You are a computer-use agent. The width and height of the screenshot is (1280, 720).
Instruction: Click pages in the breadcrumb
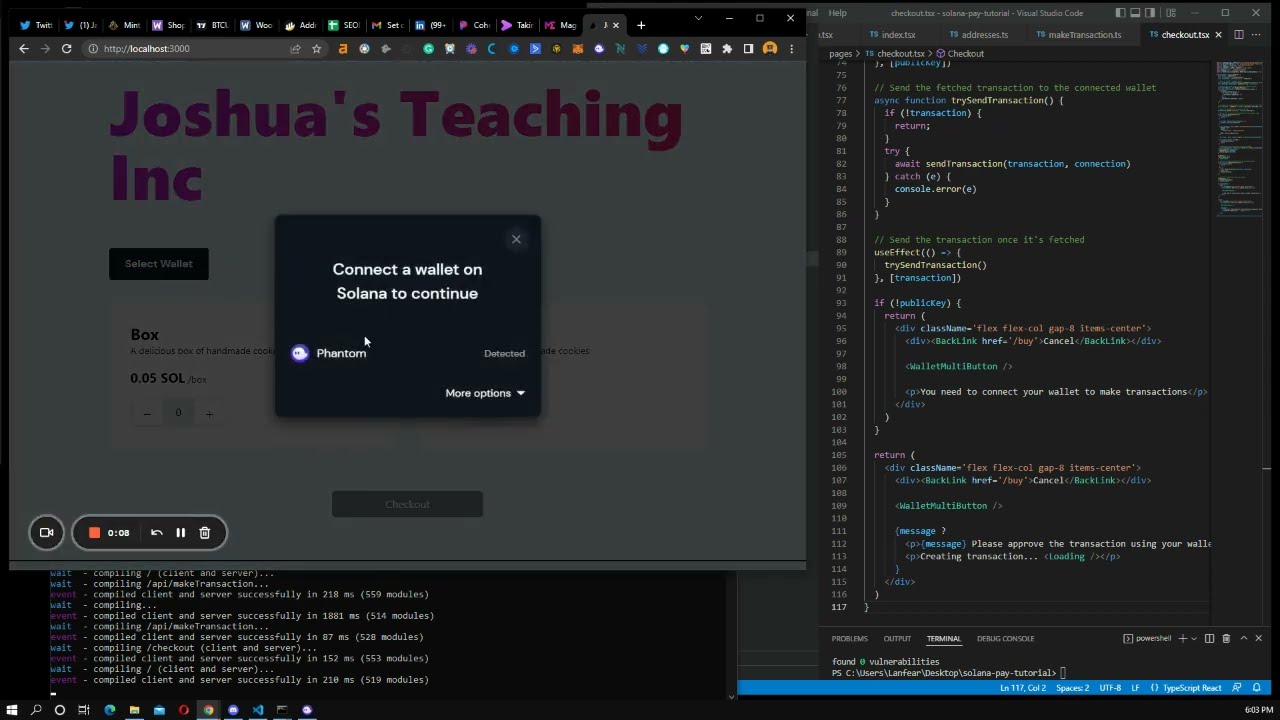pyautogui.click(x=840, y=54)
